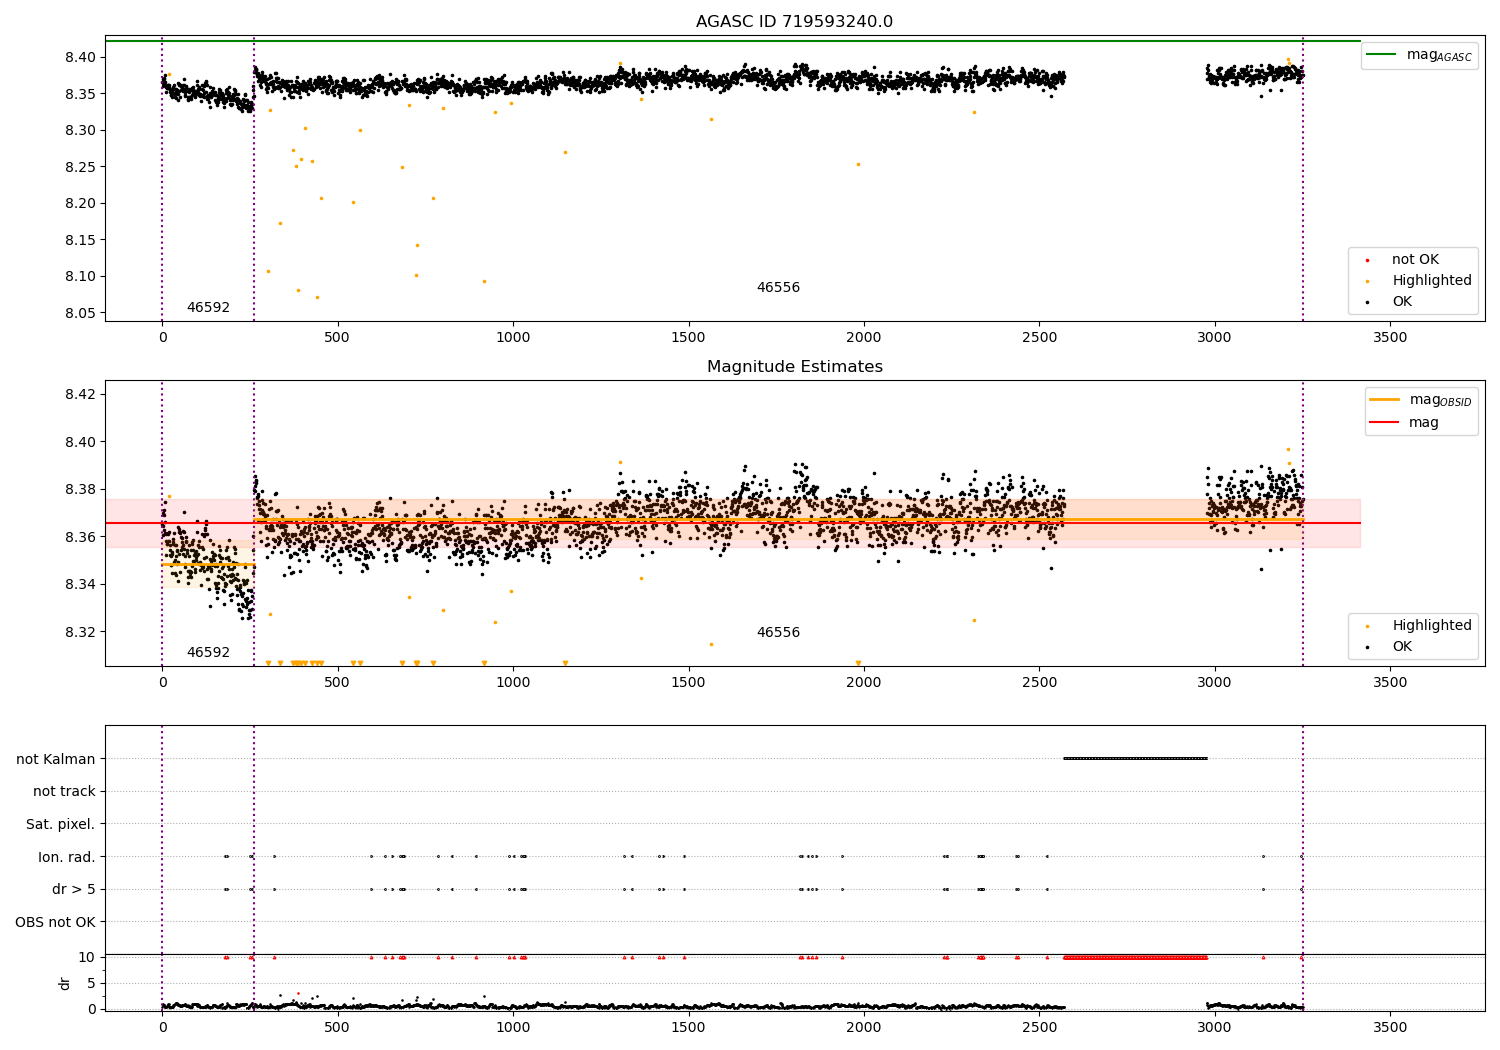Click 'mag OBSID' legend entry in middle plot
The height and width of the screenshot is (1050, 1500).
coord(1421,400)
